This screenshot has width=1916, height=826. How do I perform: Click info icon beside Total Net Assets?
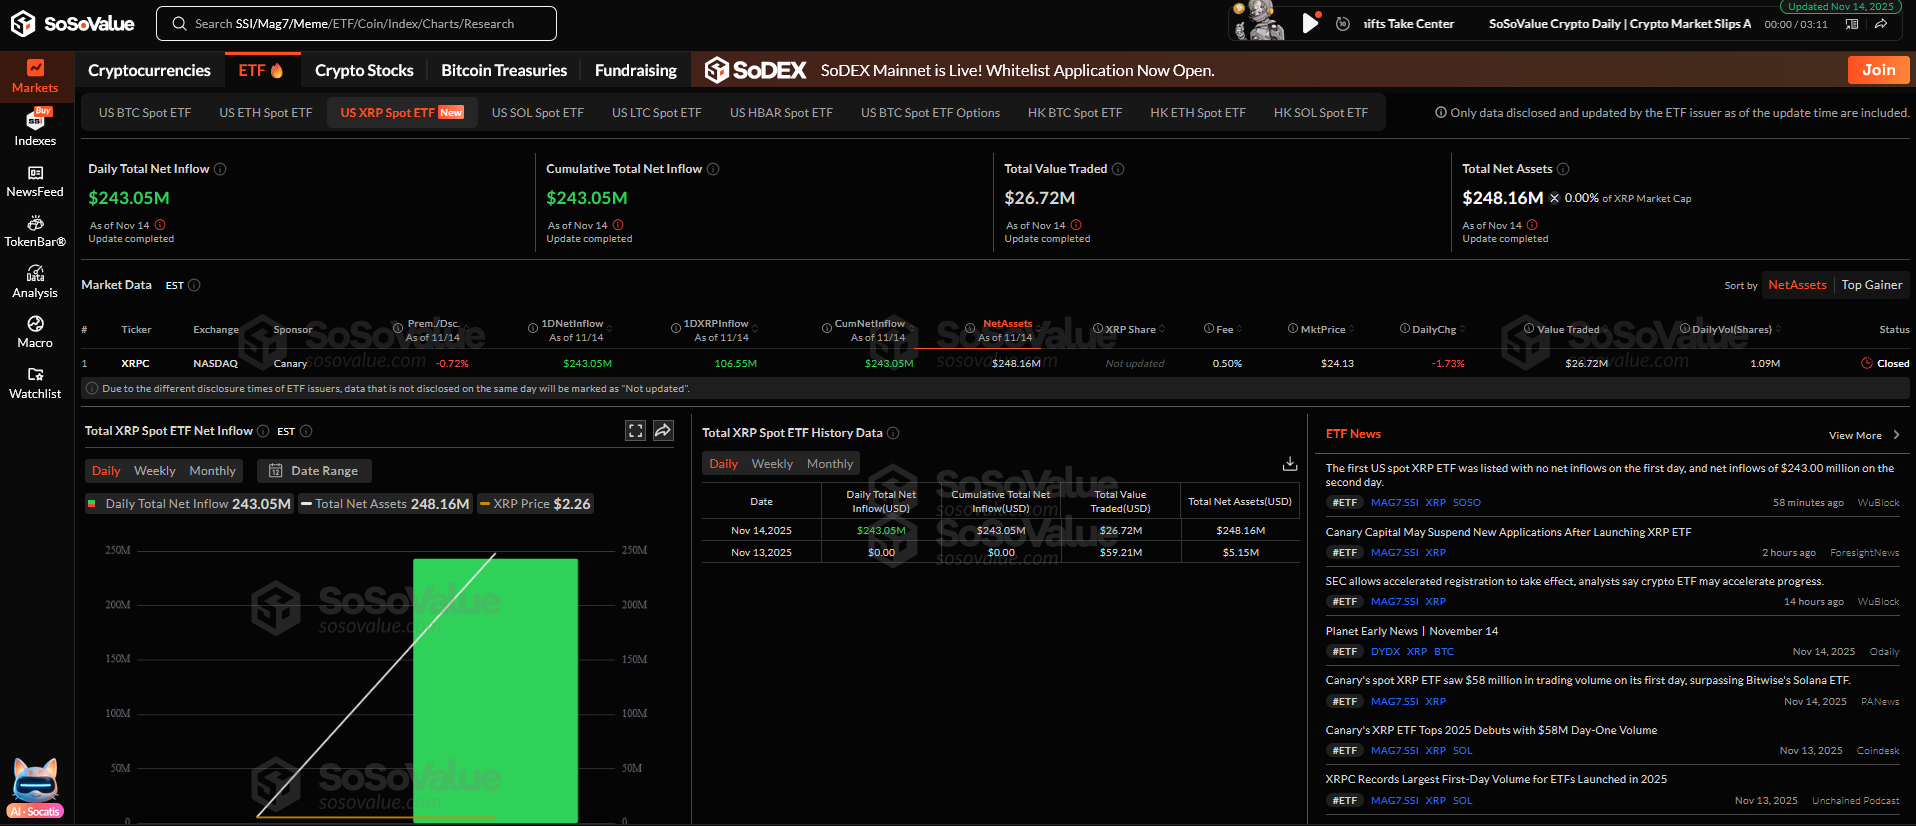(x=1563, y=169)
